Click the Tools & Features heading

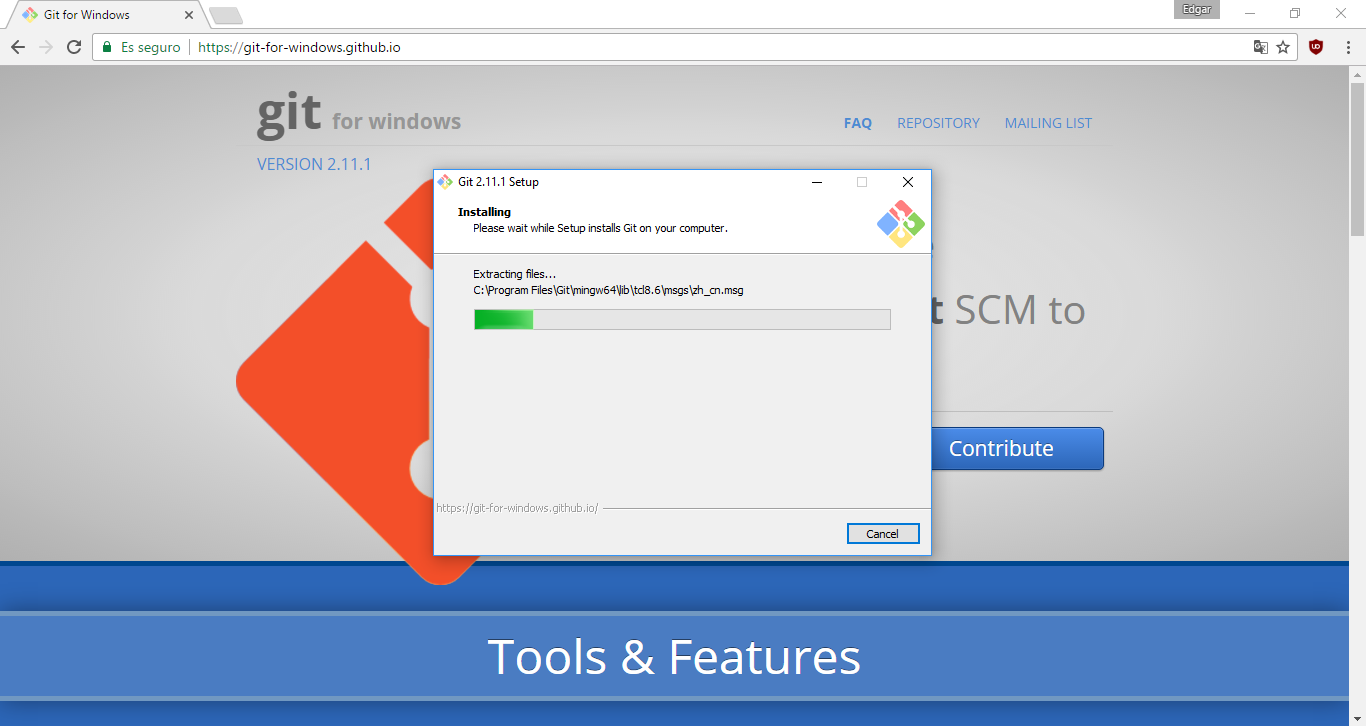674,657
